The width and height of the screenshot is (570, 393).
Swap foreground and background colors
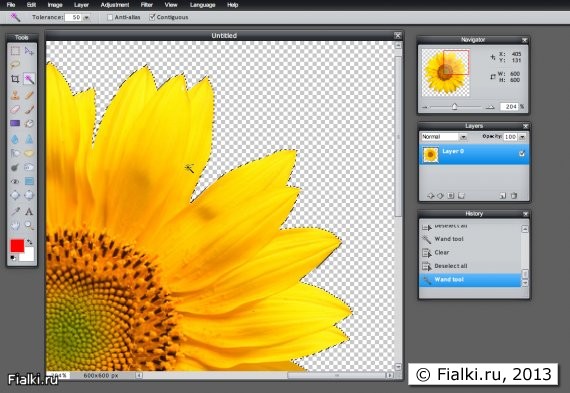click(x=29, y=242)
